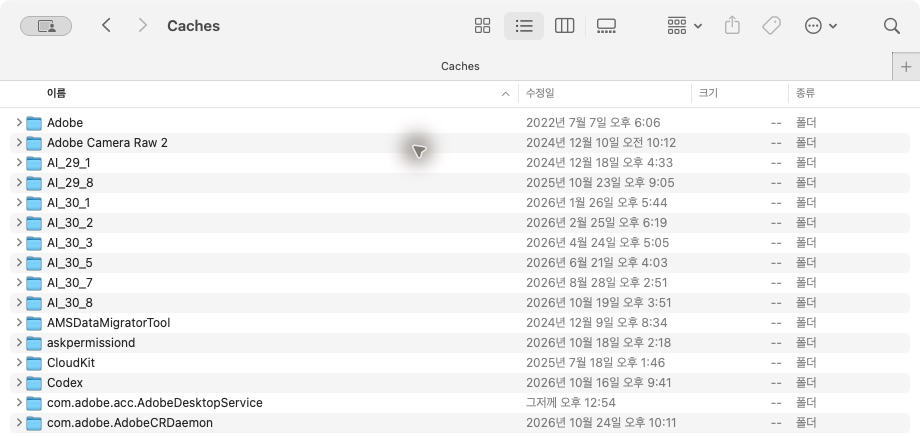Viewport: 920px width, 436px height.
Task: Switch to icon grid view
Action: click(482, 26)
